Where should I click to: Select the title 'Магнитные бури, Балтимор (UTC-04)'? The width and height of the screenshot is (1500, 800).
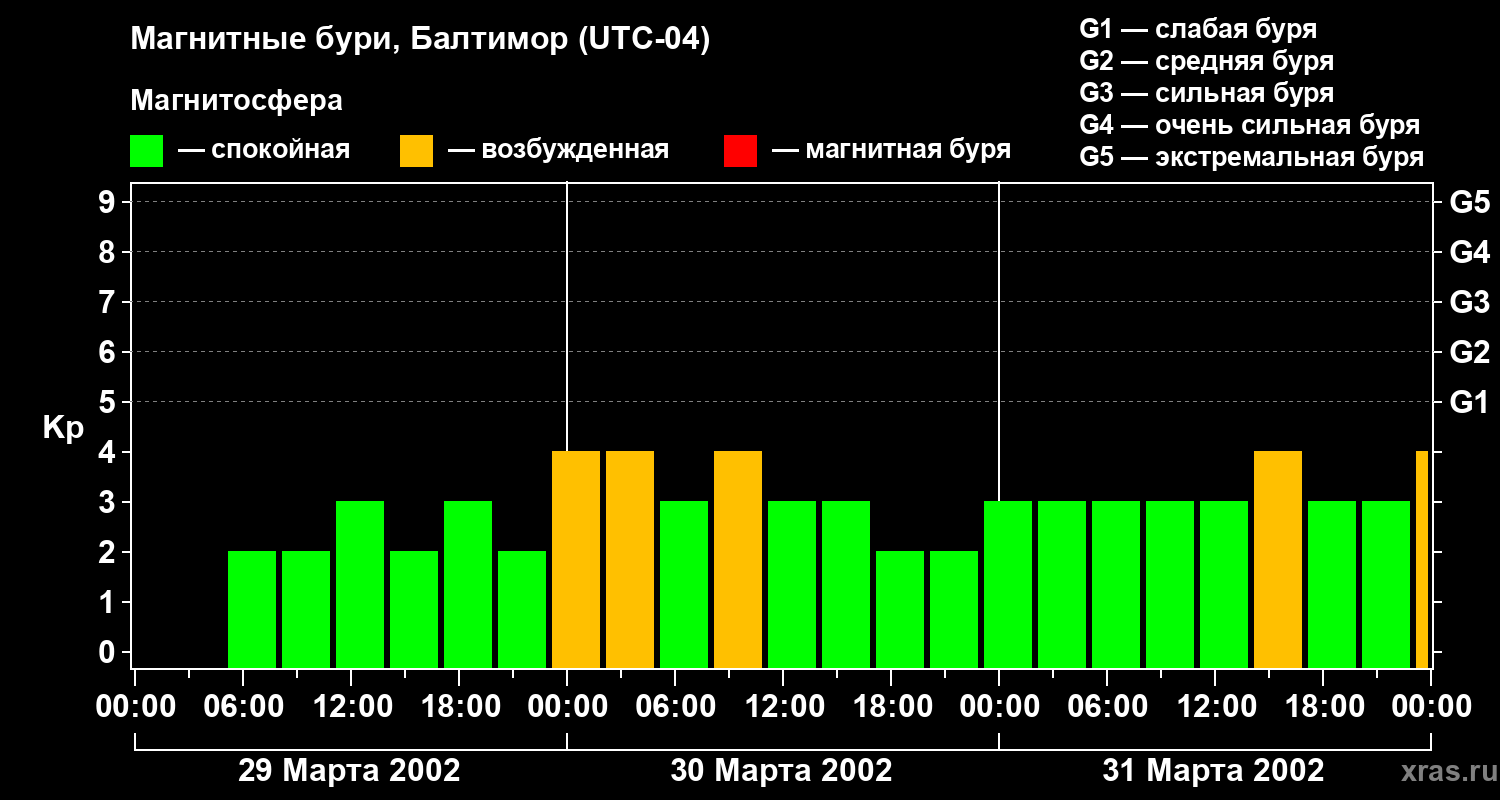click(420, 40)
